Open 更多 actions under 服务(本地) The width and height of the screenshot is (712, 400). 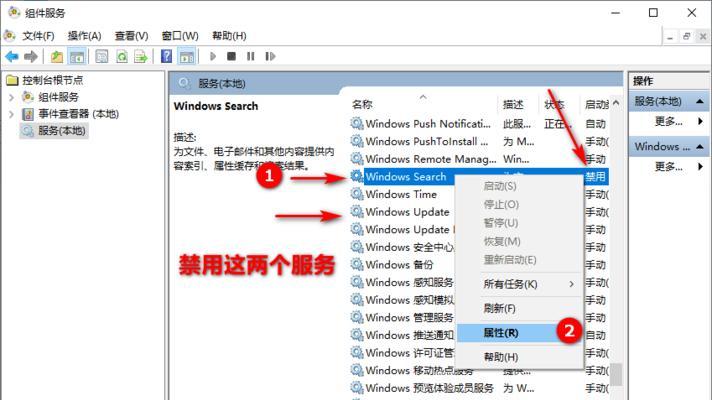point(668,122)
